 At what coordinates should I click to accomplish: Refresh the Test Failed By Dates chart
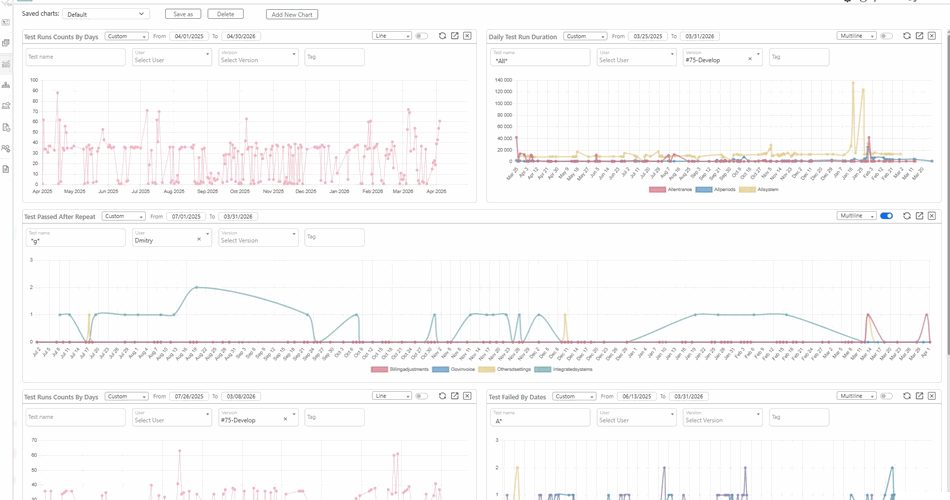coord(906,396)
